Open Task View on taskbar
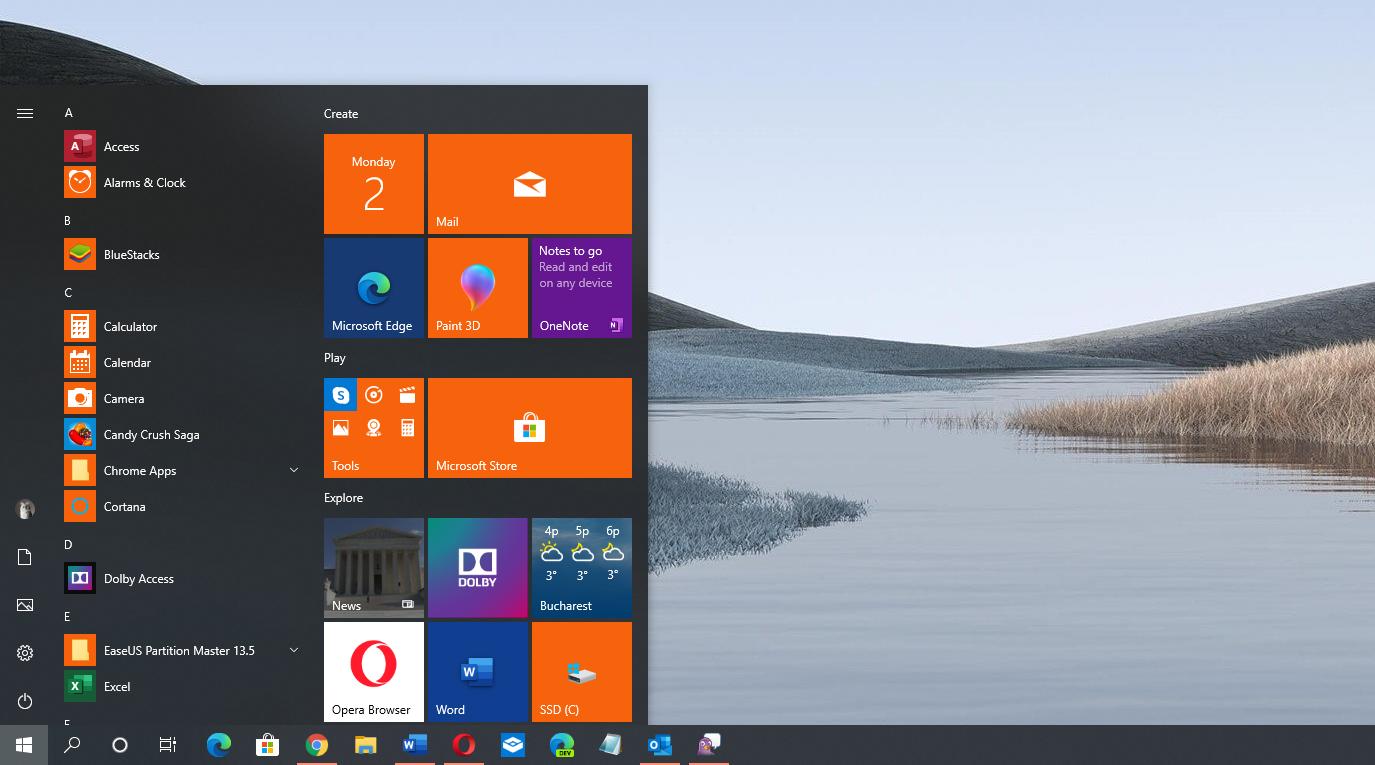The width and height of the screenshot is (1375, 765). point(168,745)
